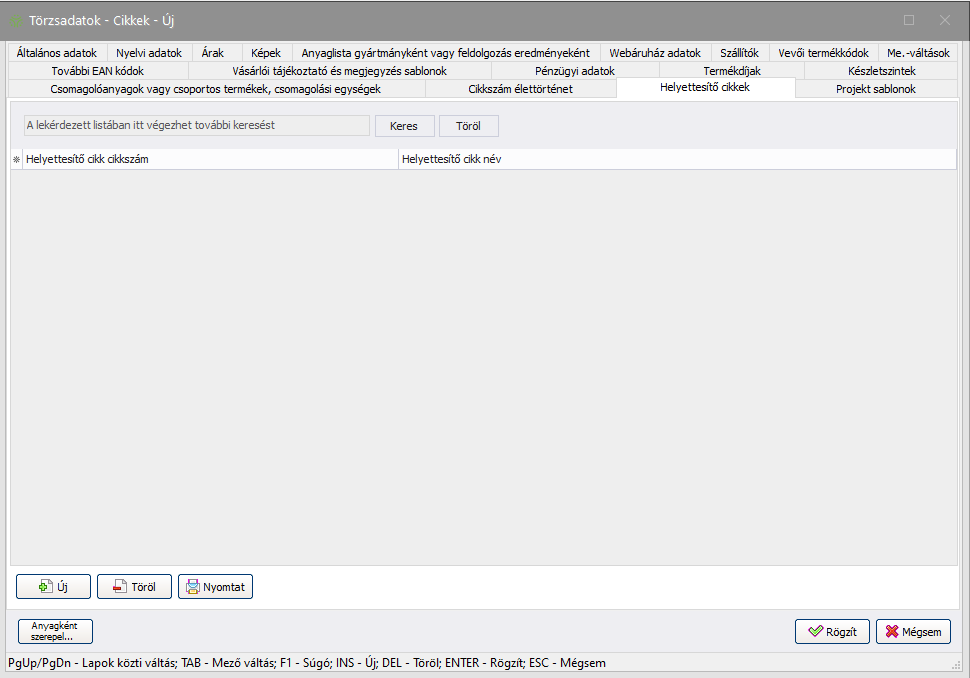The width and height of the screenshot is (970, 678).
Task: Click the green plus Új button
Action: click(x=53, y=587)
